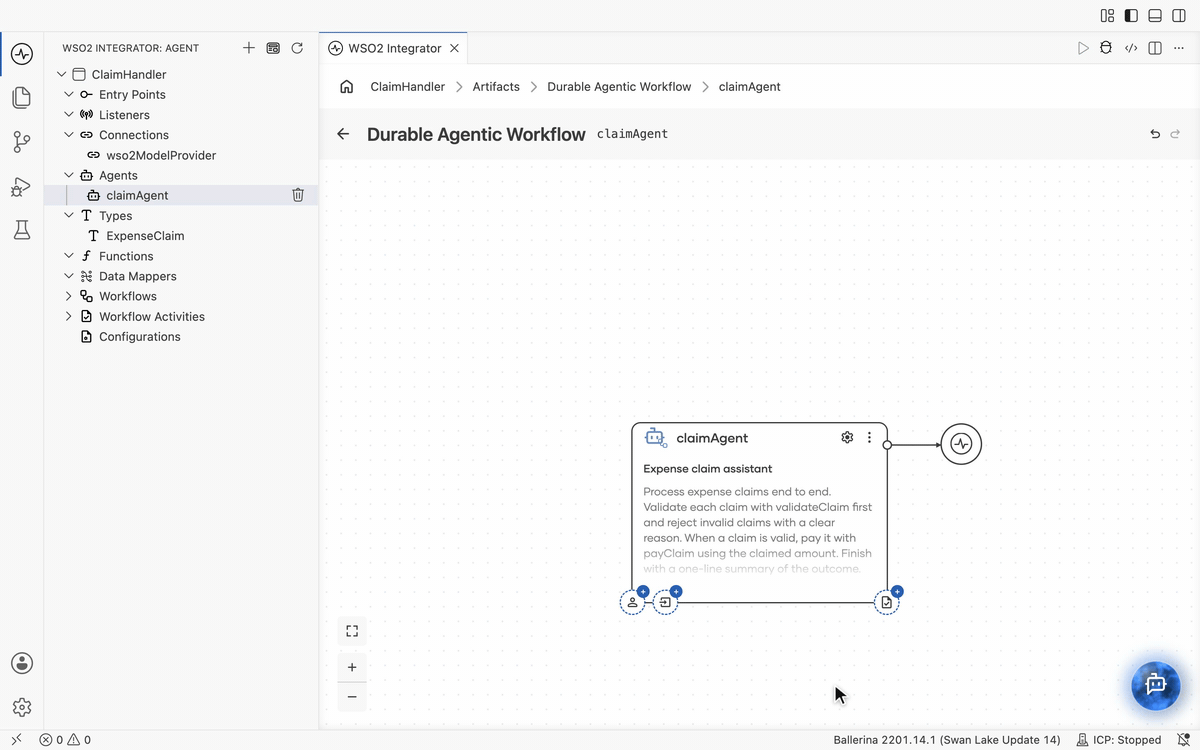Click the claimAgent node title
This screenshot has width=1200, height=750.
(712, 438)
